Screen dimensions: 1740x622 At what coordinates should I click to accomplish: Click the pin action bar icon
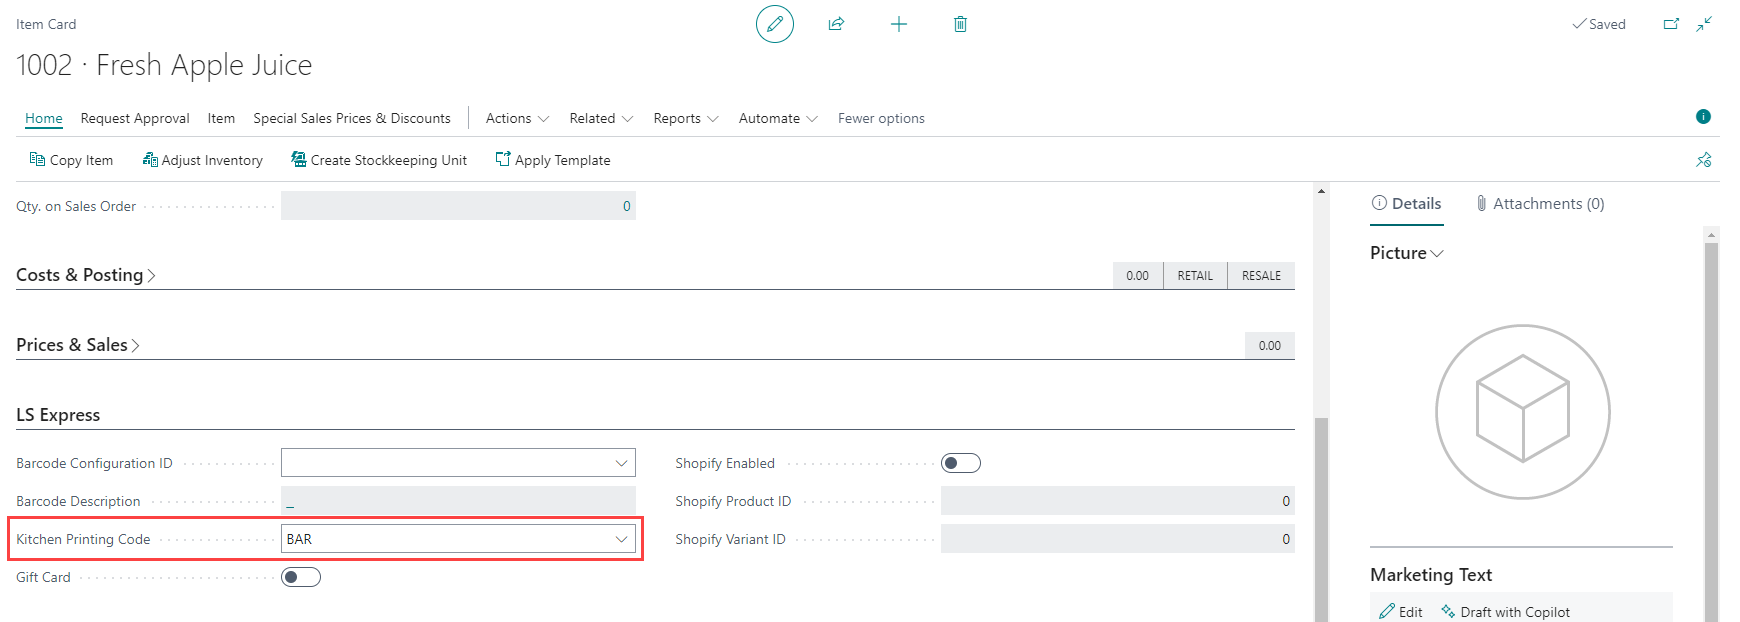1704,160
